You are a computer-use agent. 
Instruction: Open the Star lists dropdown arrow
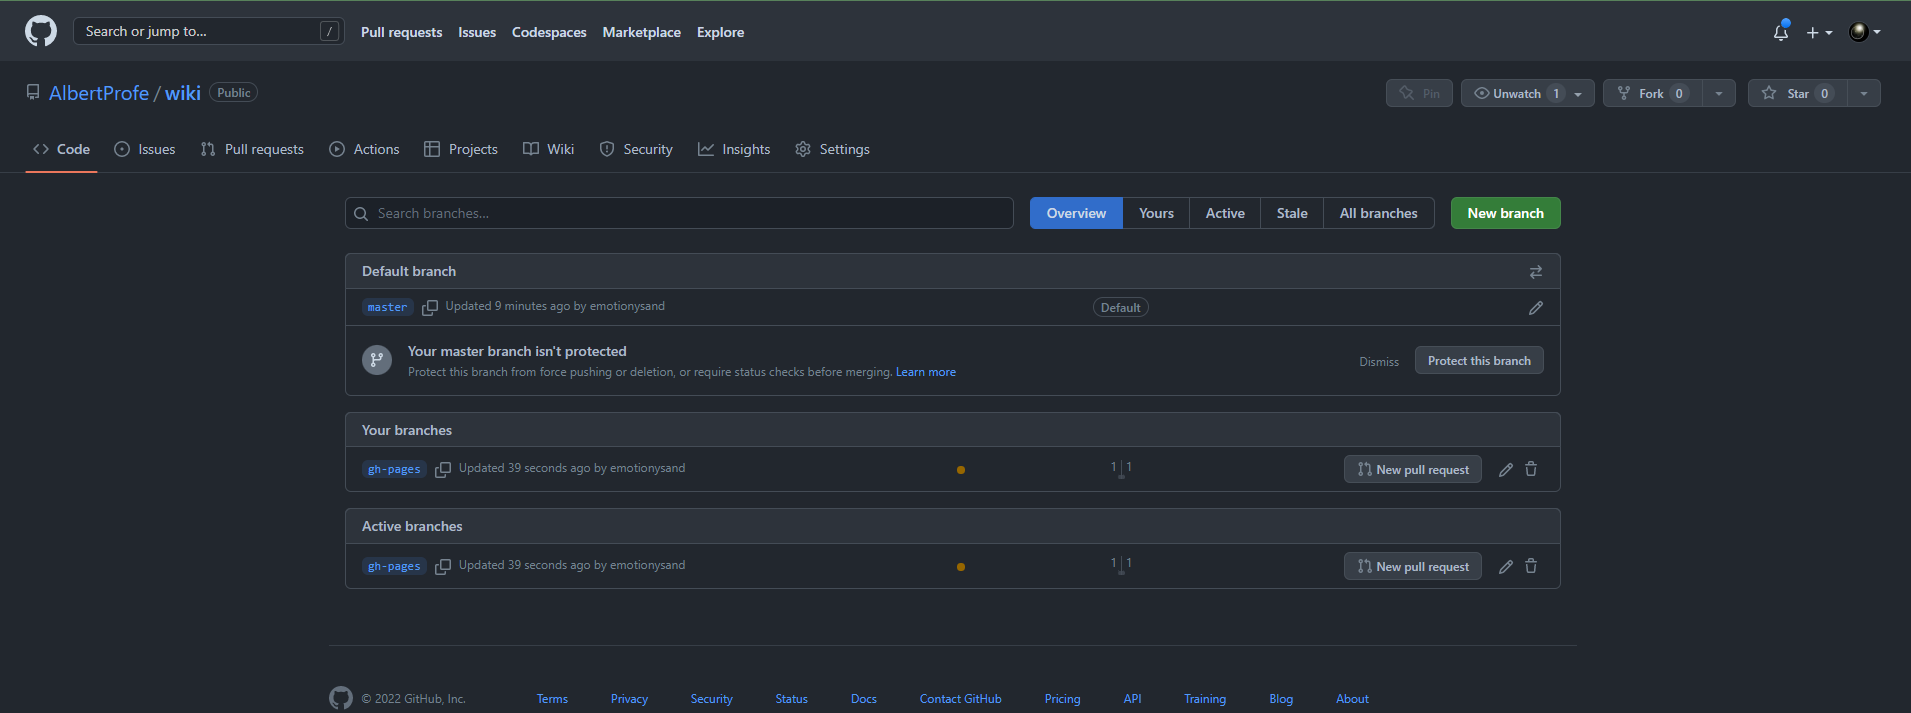pos(1864,93)
